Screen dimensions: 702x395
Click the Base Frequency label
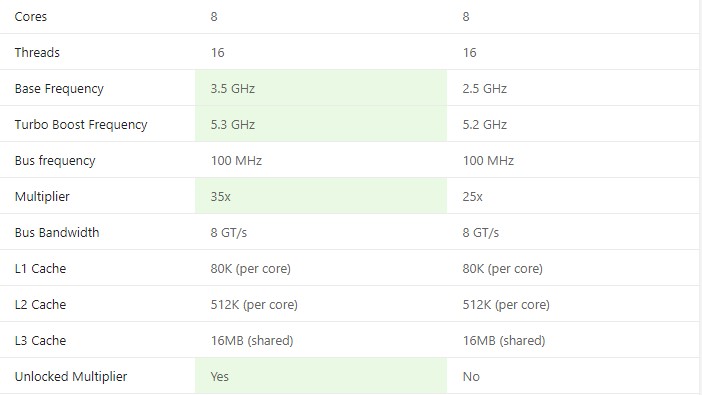click(59, 89)
